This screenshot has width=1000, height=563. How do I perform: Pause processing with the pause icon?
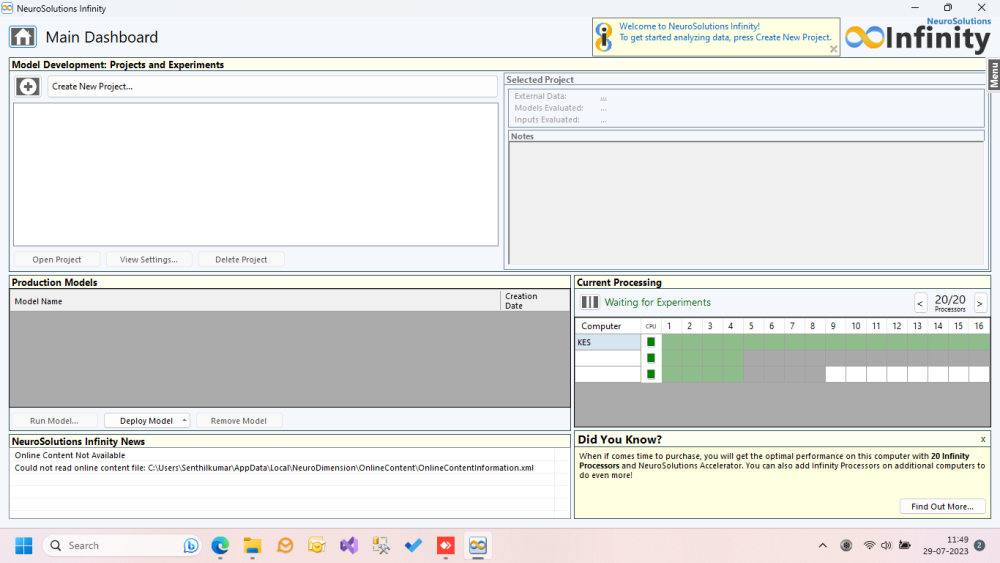(590, 302)
